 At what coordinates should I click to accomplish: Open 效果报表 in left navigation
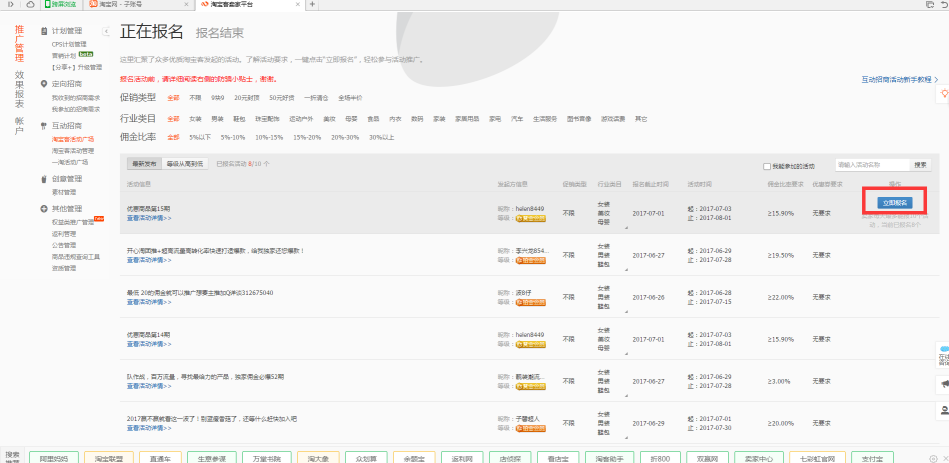(19, 89)
